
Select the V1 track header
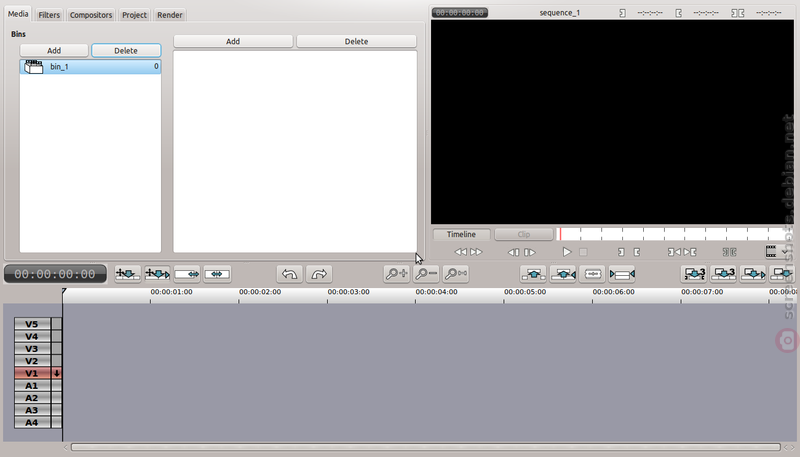32,373
